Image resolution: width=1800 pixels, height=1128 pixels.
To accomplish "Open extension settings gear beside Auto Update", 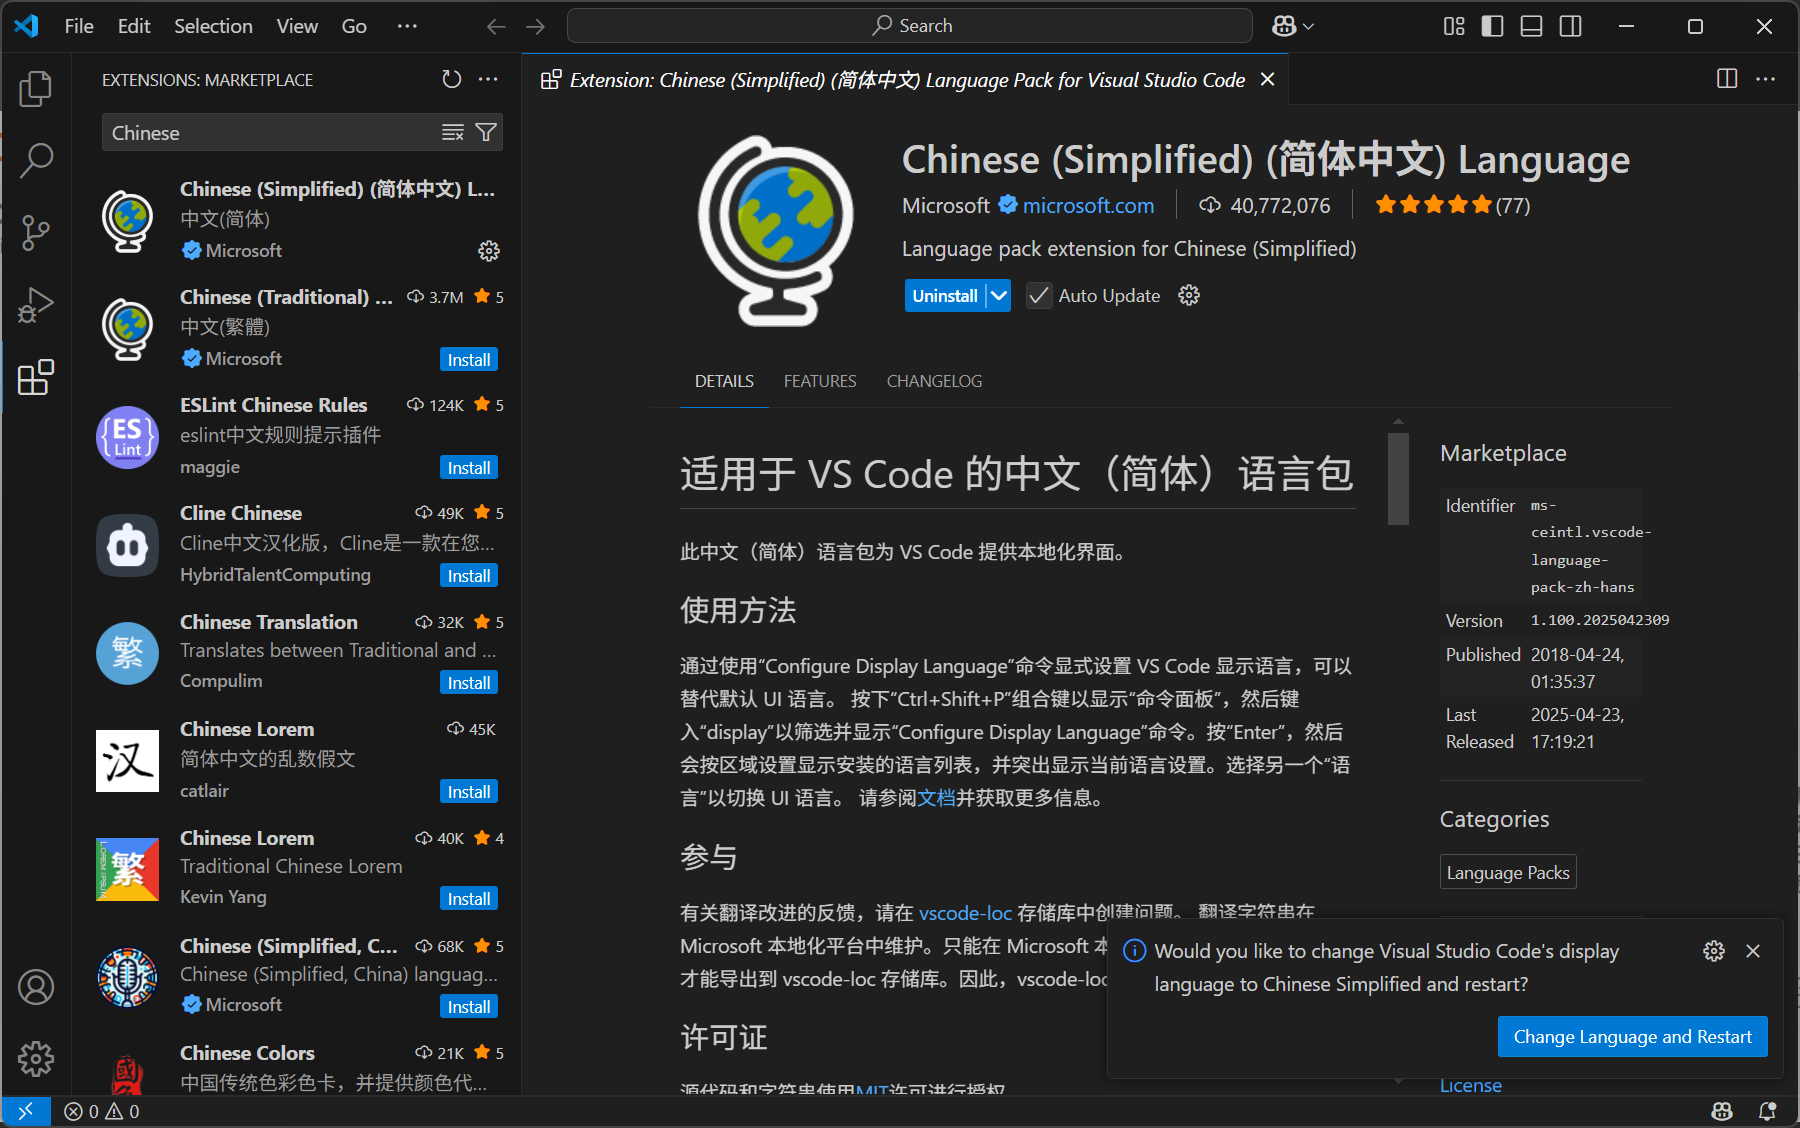I will 1189,295.
